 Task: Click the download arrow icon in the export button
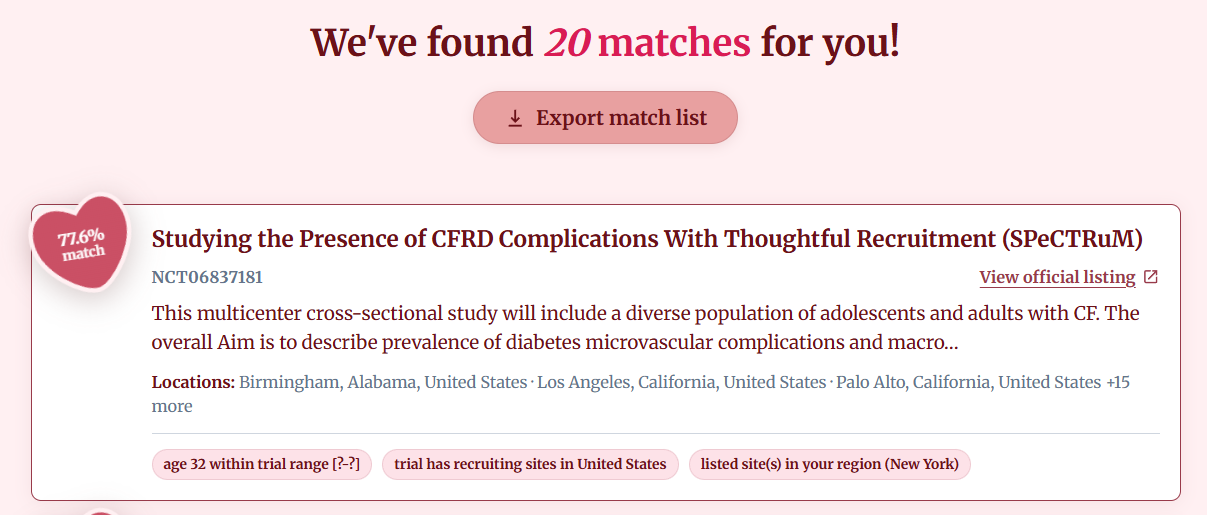pos(515,118)
